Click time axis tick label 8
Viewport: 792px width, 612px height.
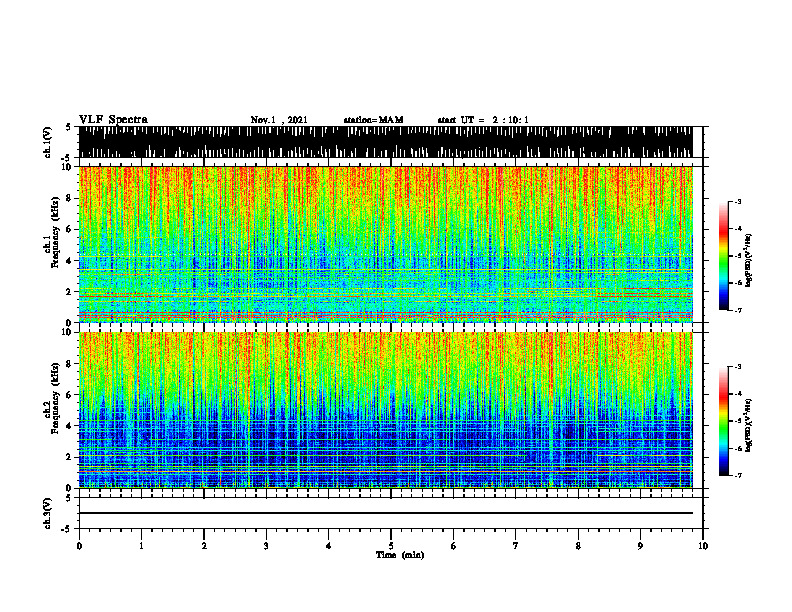coord(578,546)
